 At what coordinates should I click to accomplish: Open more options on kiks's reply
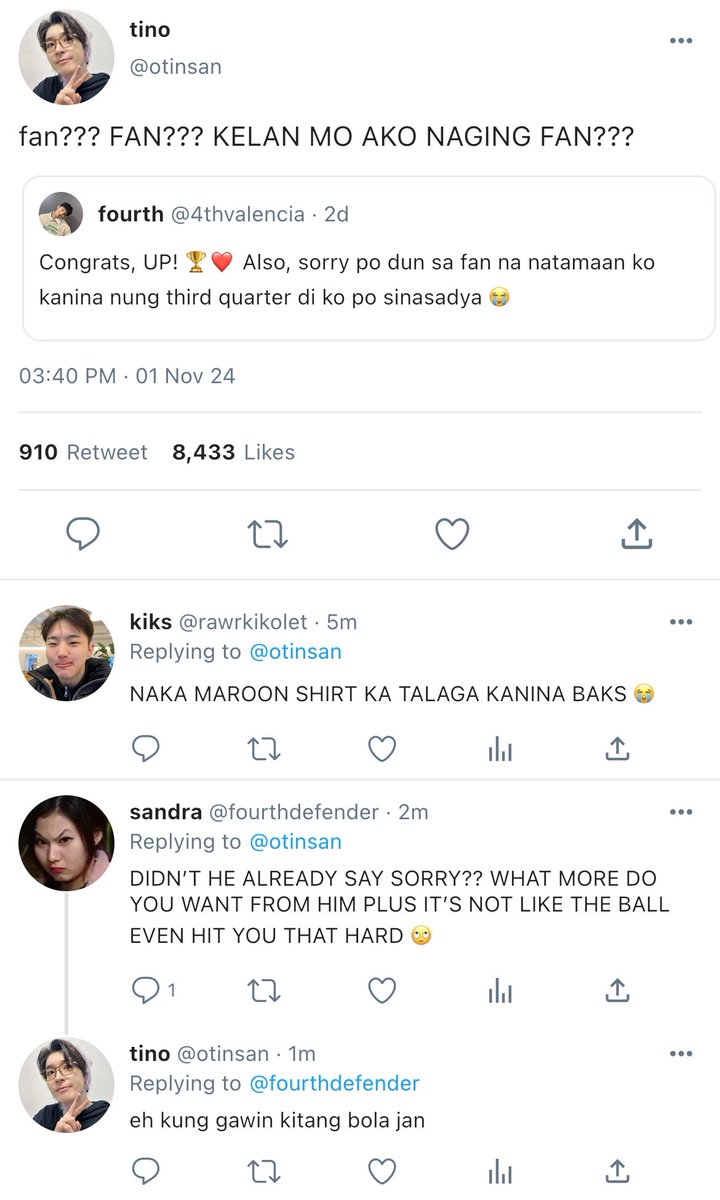[x=681, y=622]
